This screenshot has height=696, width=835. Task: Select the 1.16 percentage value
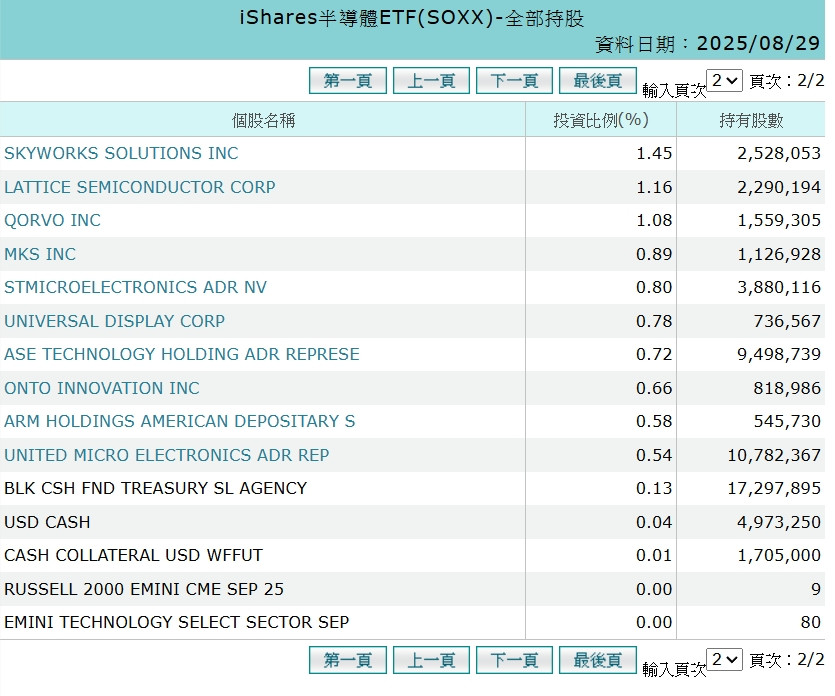[x=654, y=187]
